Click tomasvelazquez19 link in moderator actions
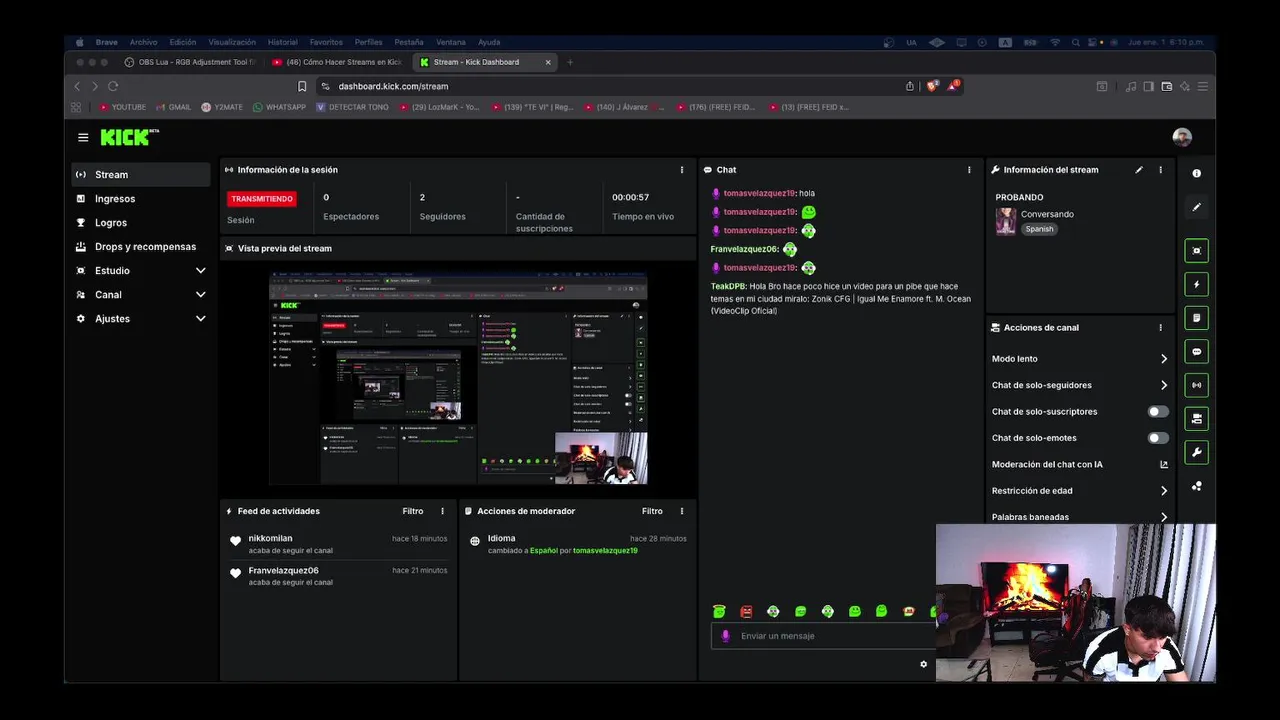The image size is (1280, 720). 605,551
